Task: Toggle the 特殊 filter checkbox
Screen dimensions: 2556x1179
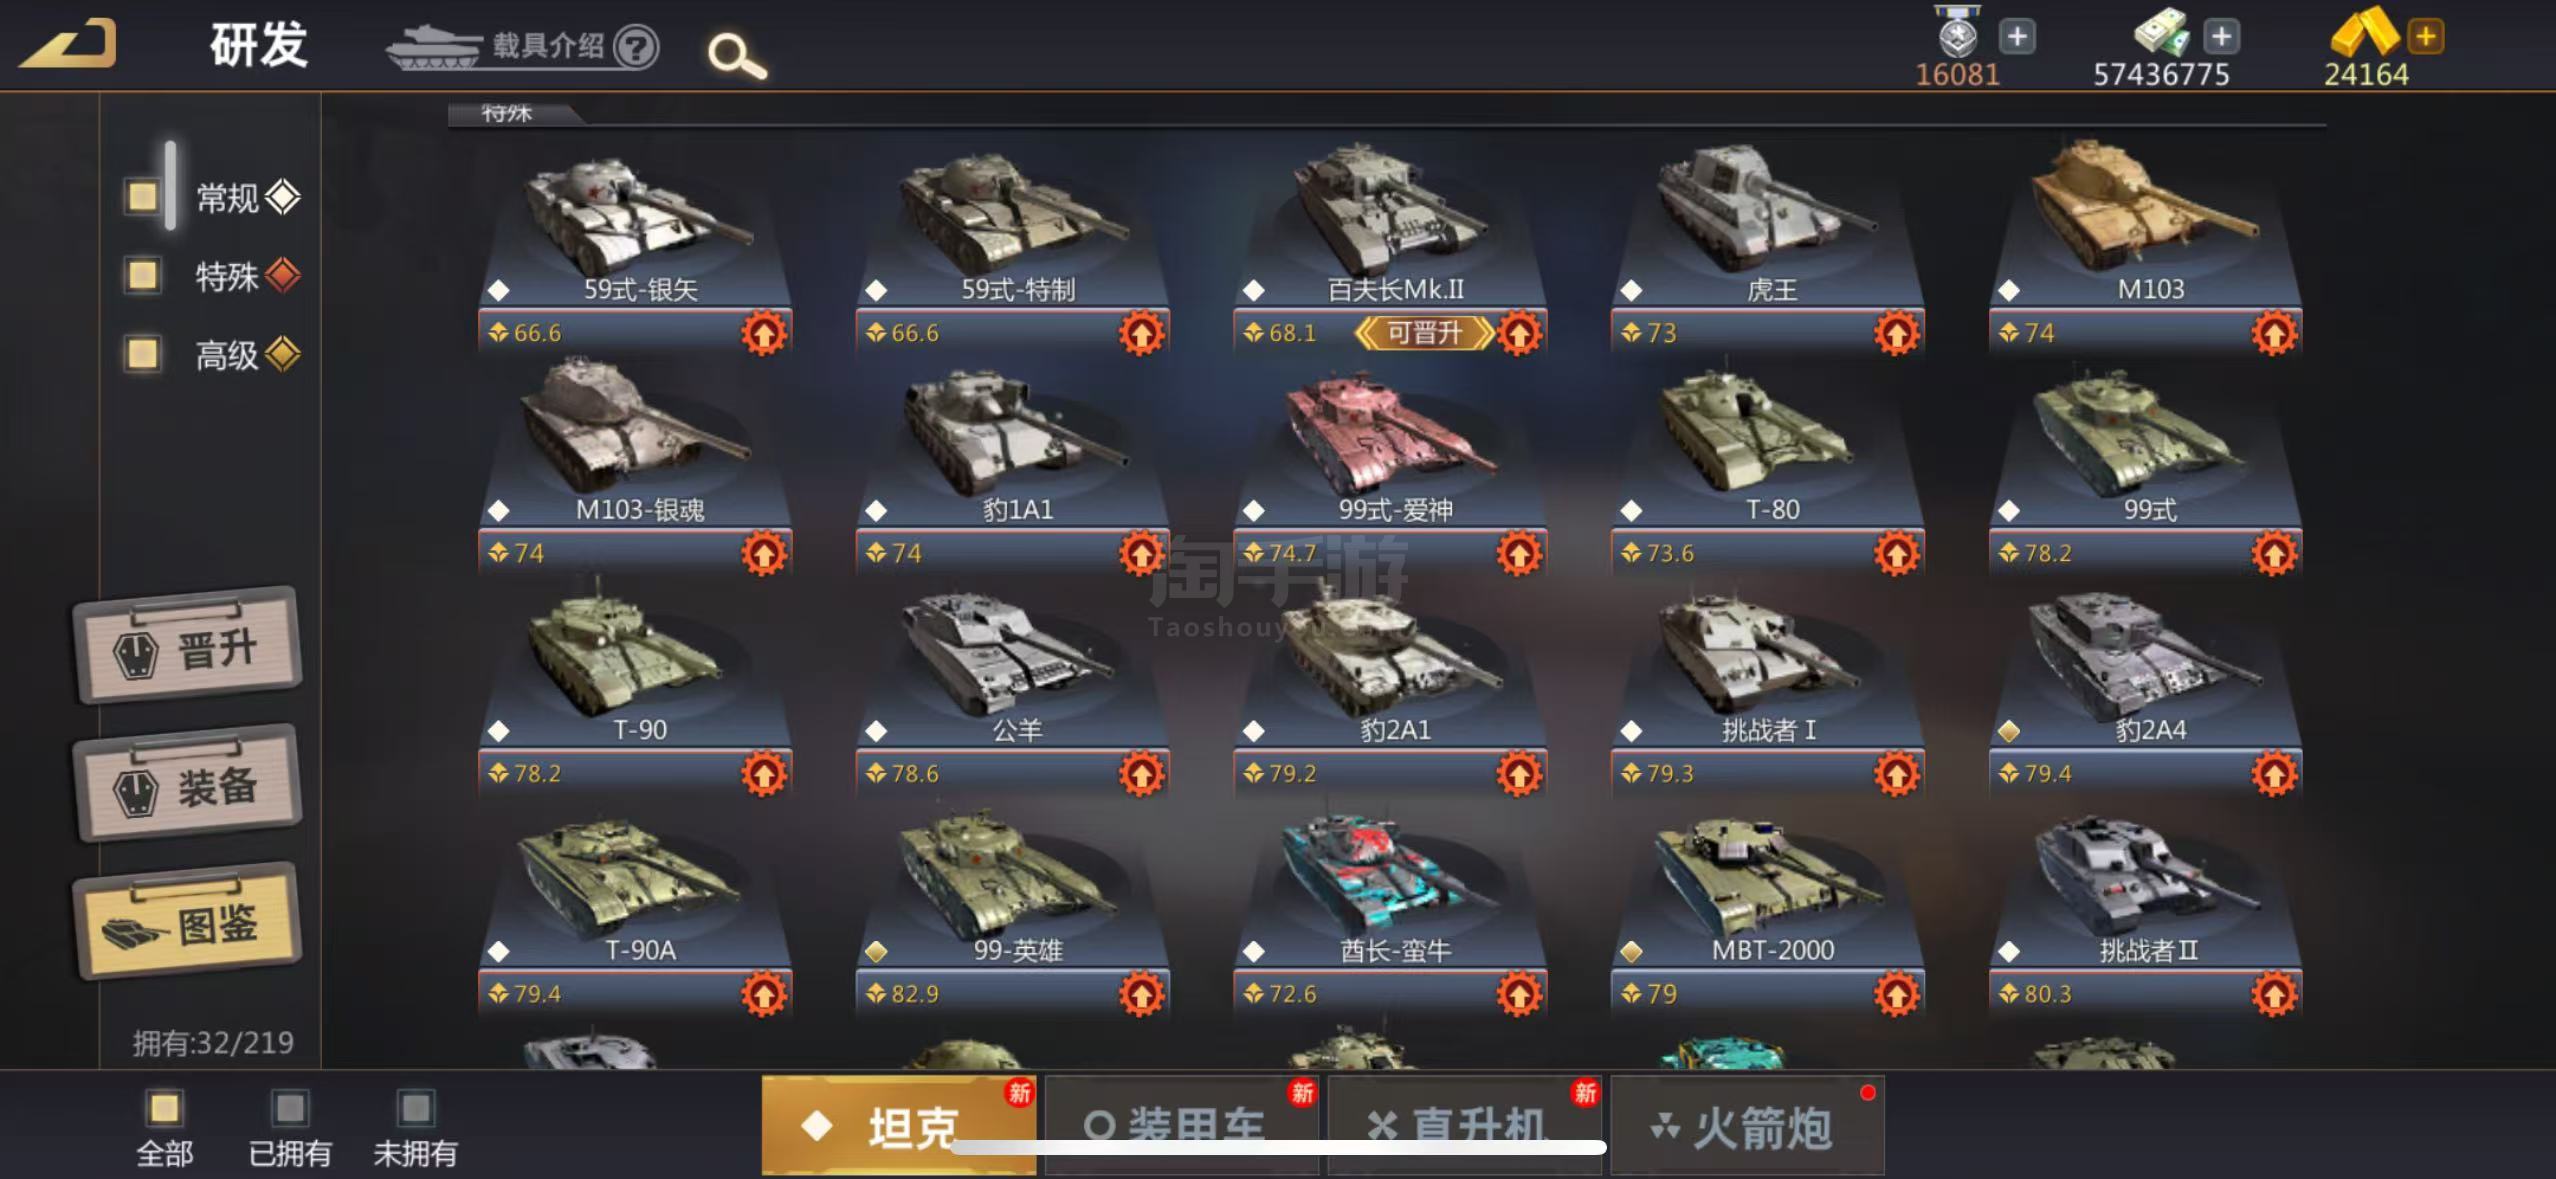Action: point(143,275)
